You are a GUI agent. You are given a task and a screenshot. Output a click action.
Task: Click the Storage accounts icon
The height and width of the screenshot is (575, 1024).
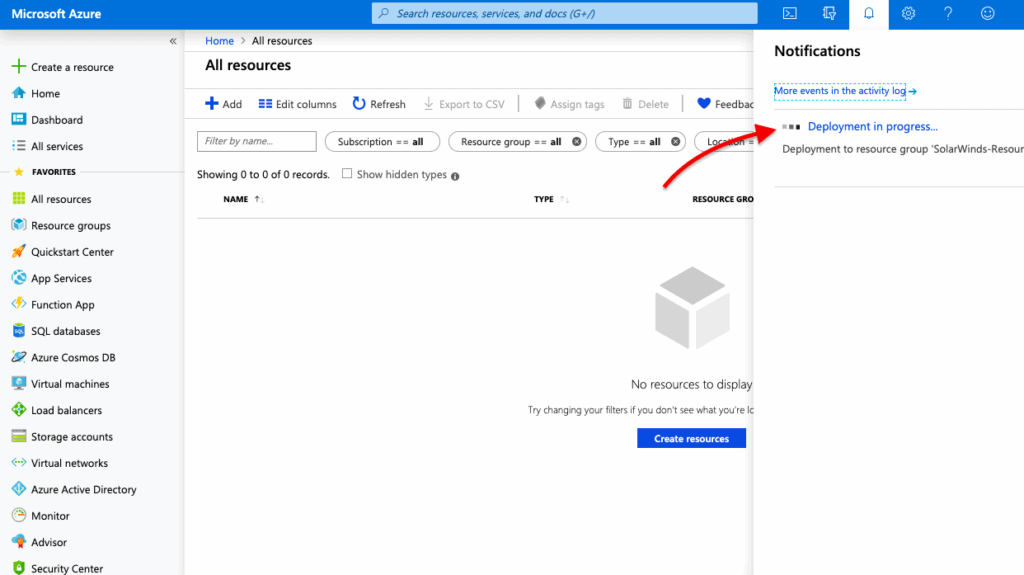point(19,436)
